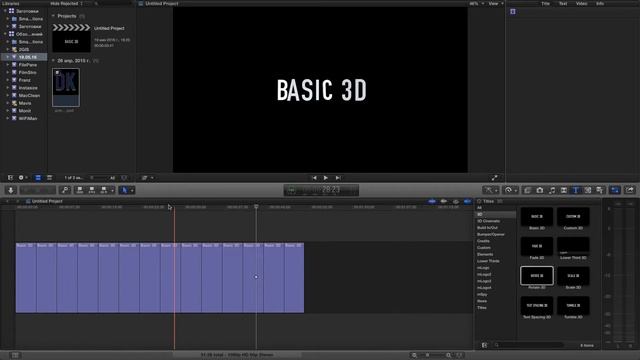Select the Untitled Project thumbnail in browser
Screen dimensions: 640x360
(x=71, y=38)
